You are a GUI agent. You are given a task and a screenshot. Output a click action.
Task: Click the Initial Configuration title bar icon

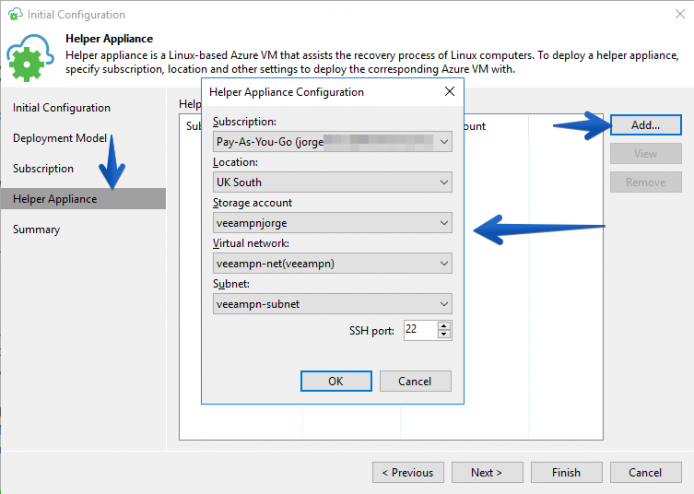point(15,14)
